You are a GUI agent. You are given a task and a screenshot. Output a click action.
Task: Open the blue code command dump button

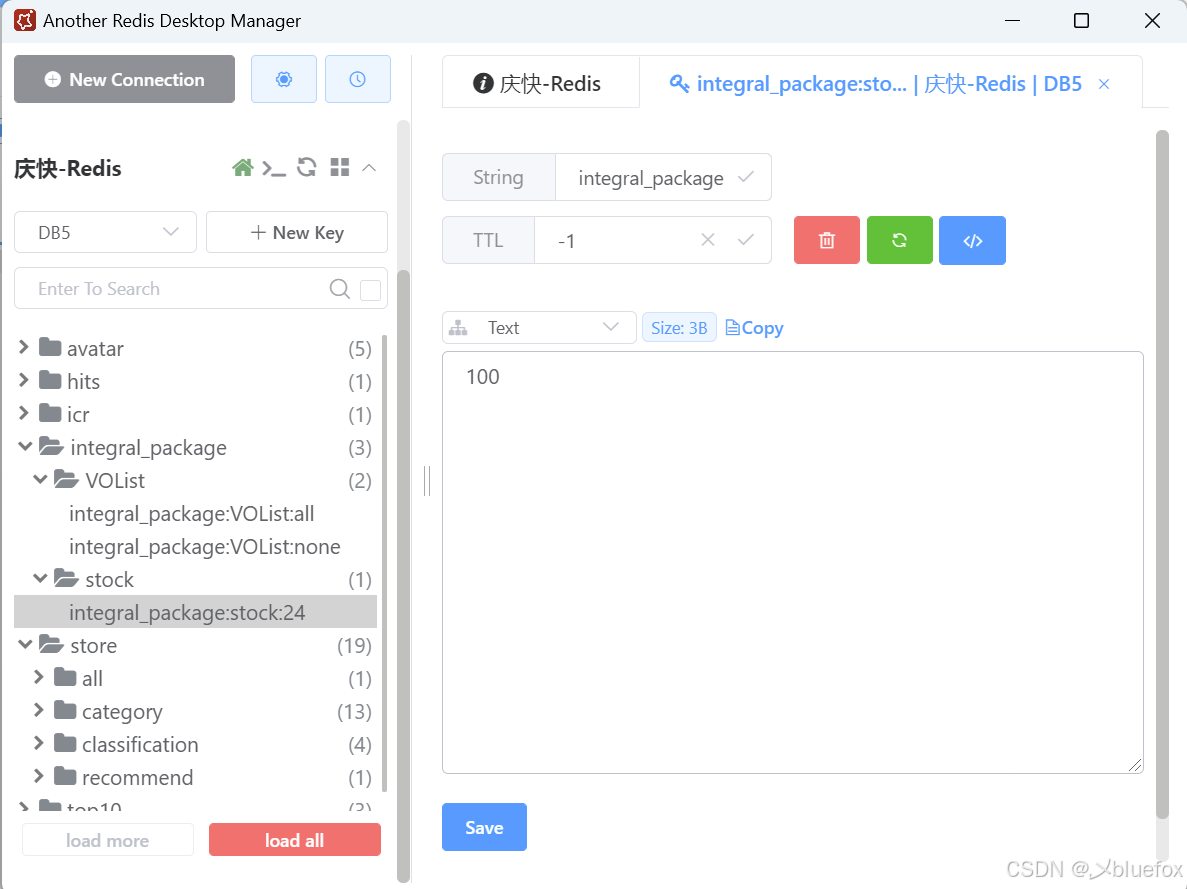click(973, 240)
